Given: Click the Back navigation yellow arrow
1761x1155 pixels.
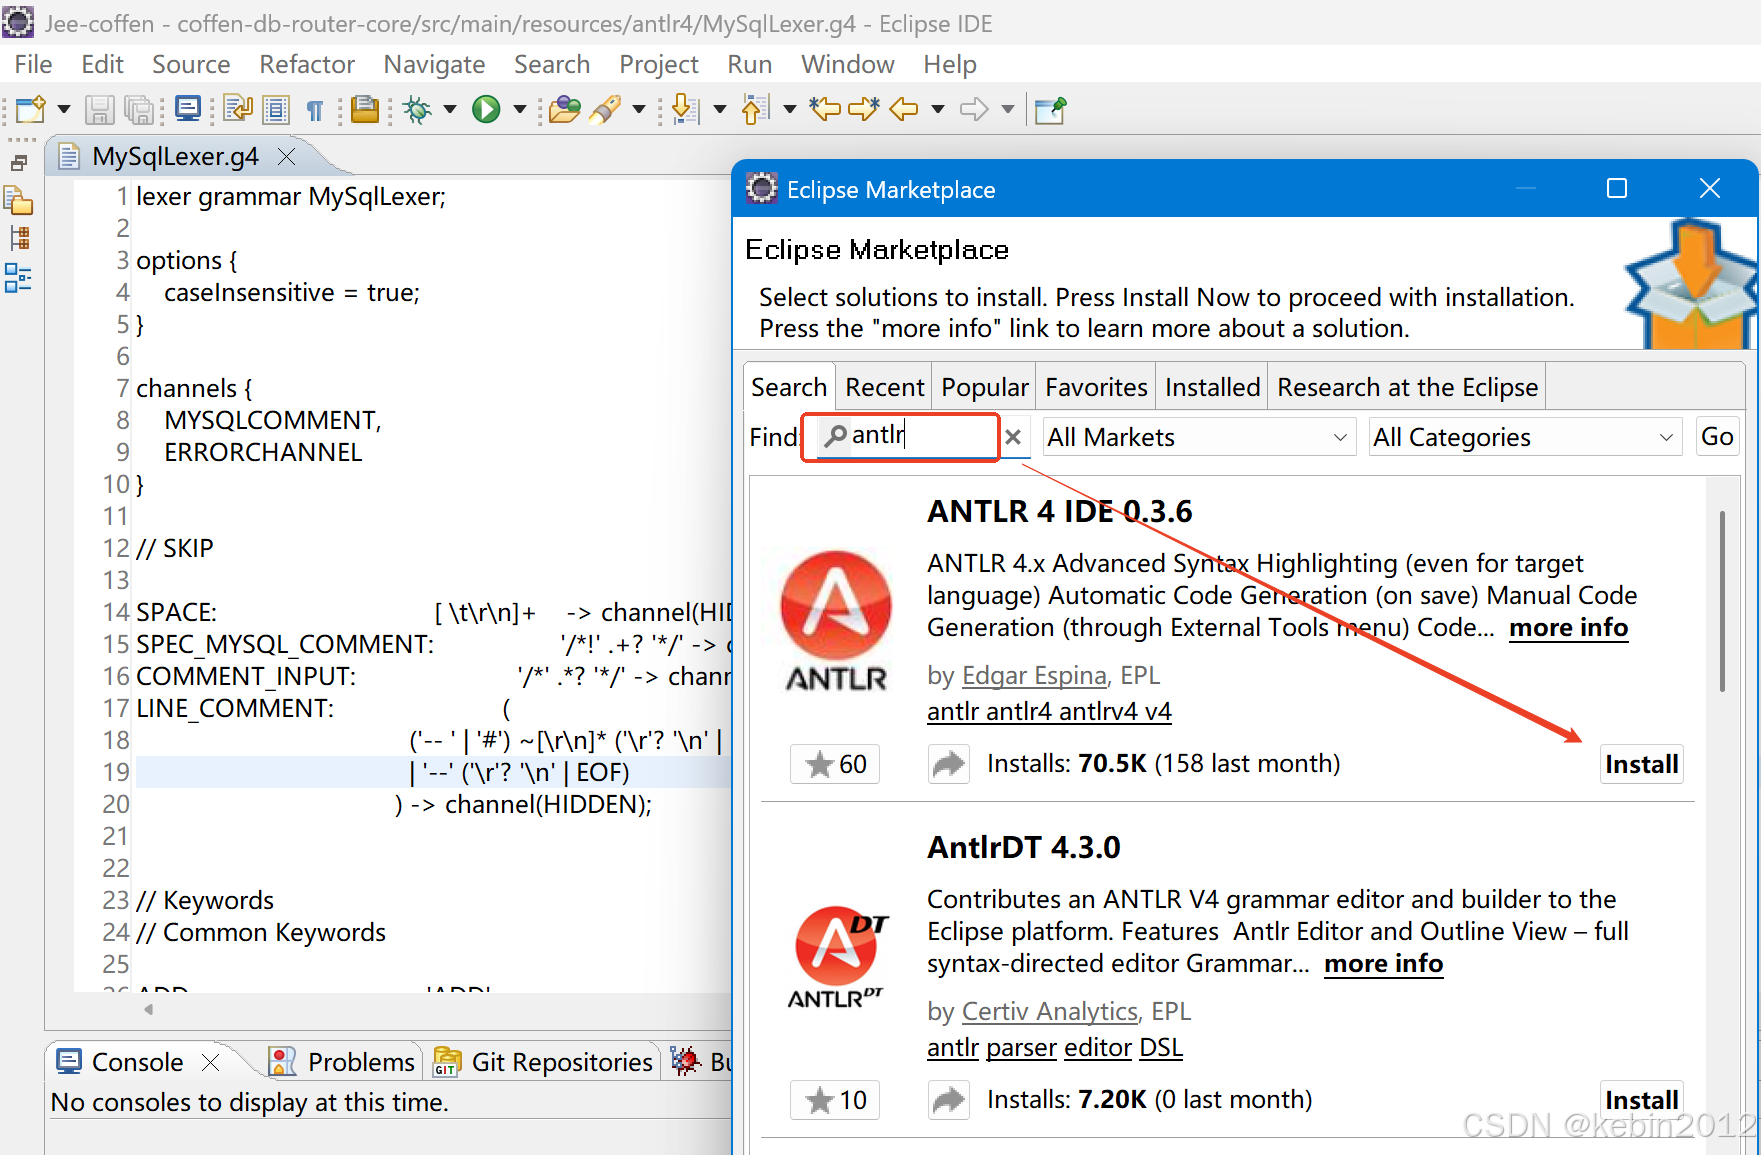Looking at the screenshot, I should tap(904, 108).
